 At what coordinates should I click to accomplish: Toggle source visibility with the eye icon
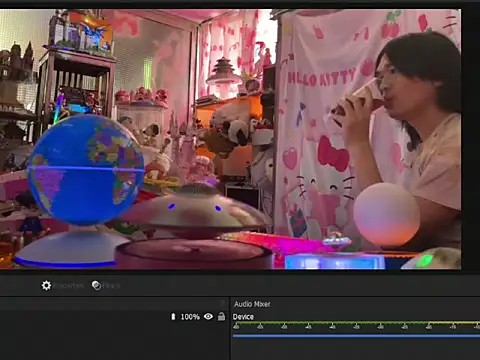(x=208, y=316)
